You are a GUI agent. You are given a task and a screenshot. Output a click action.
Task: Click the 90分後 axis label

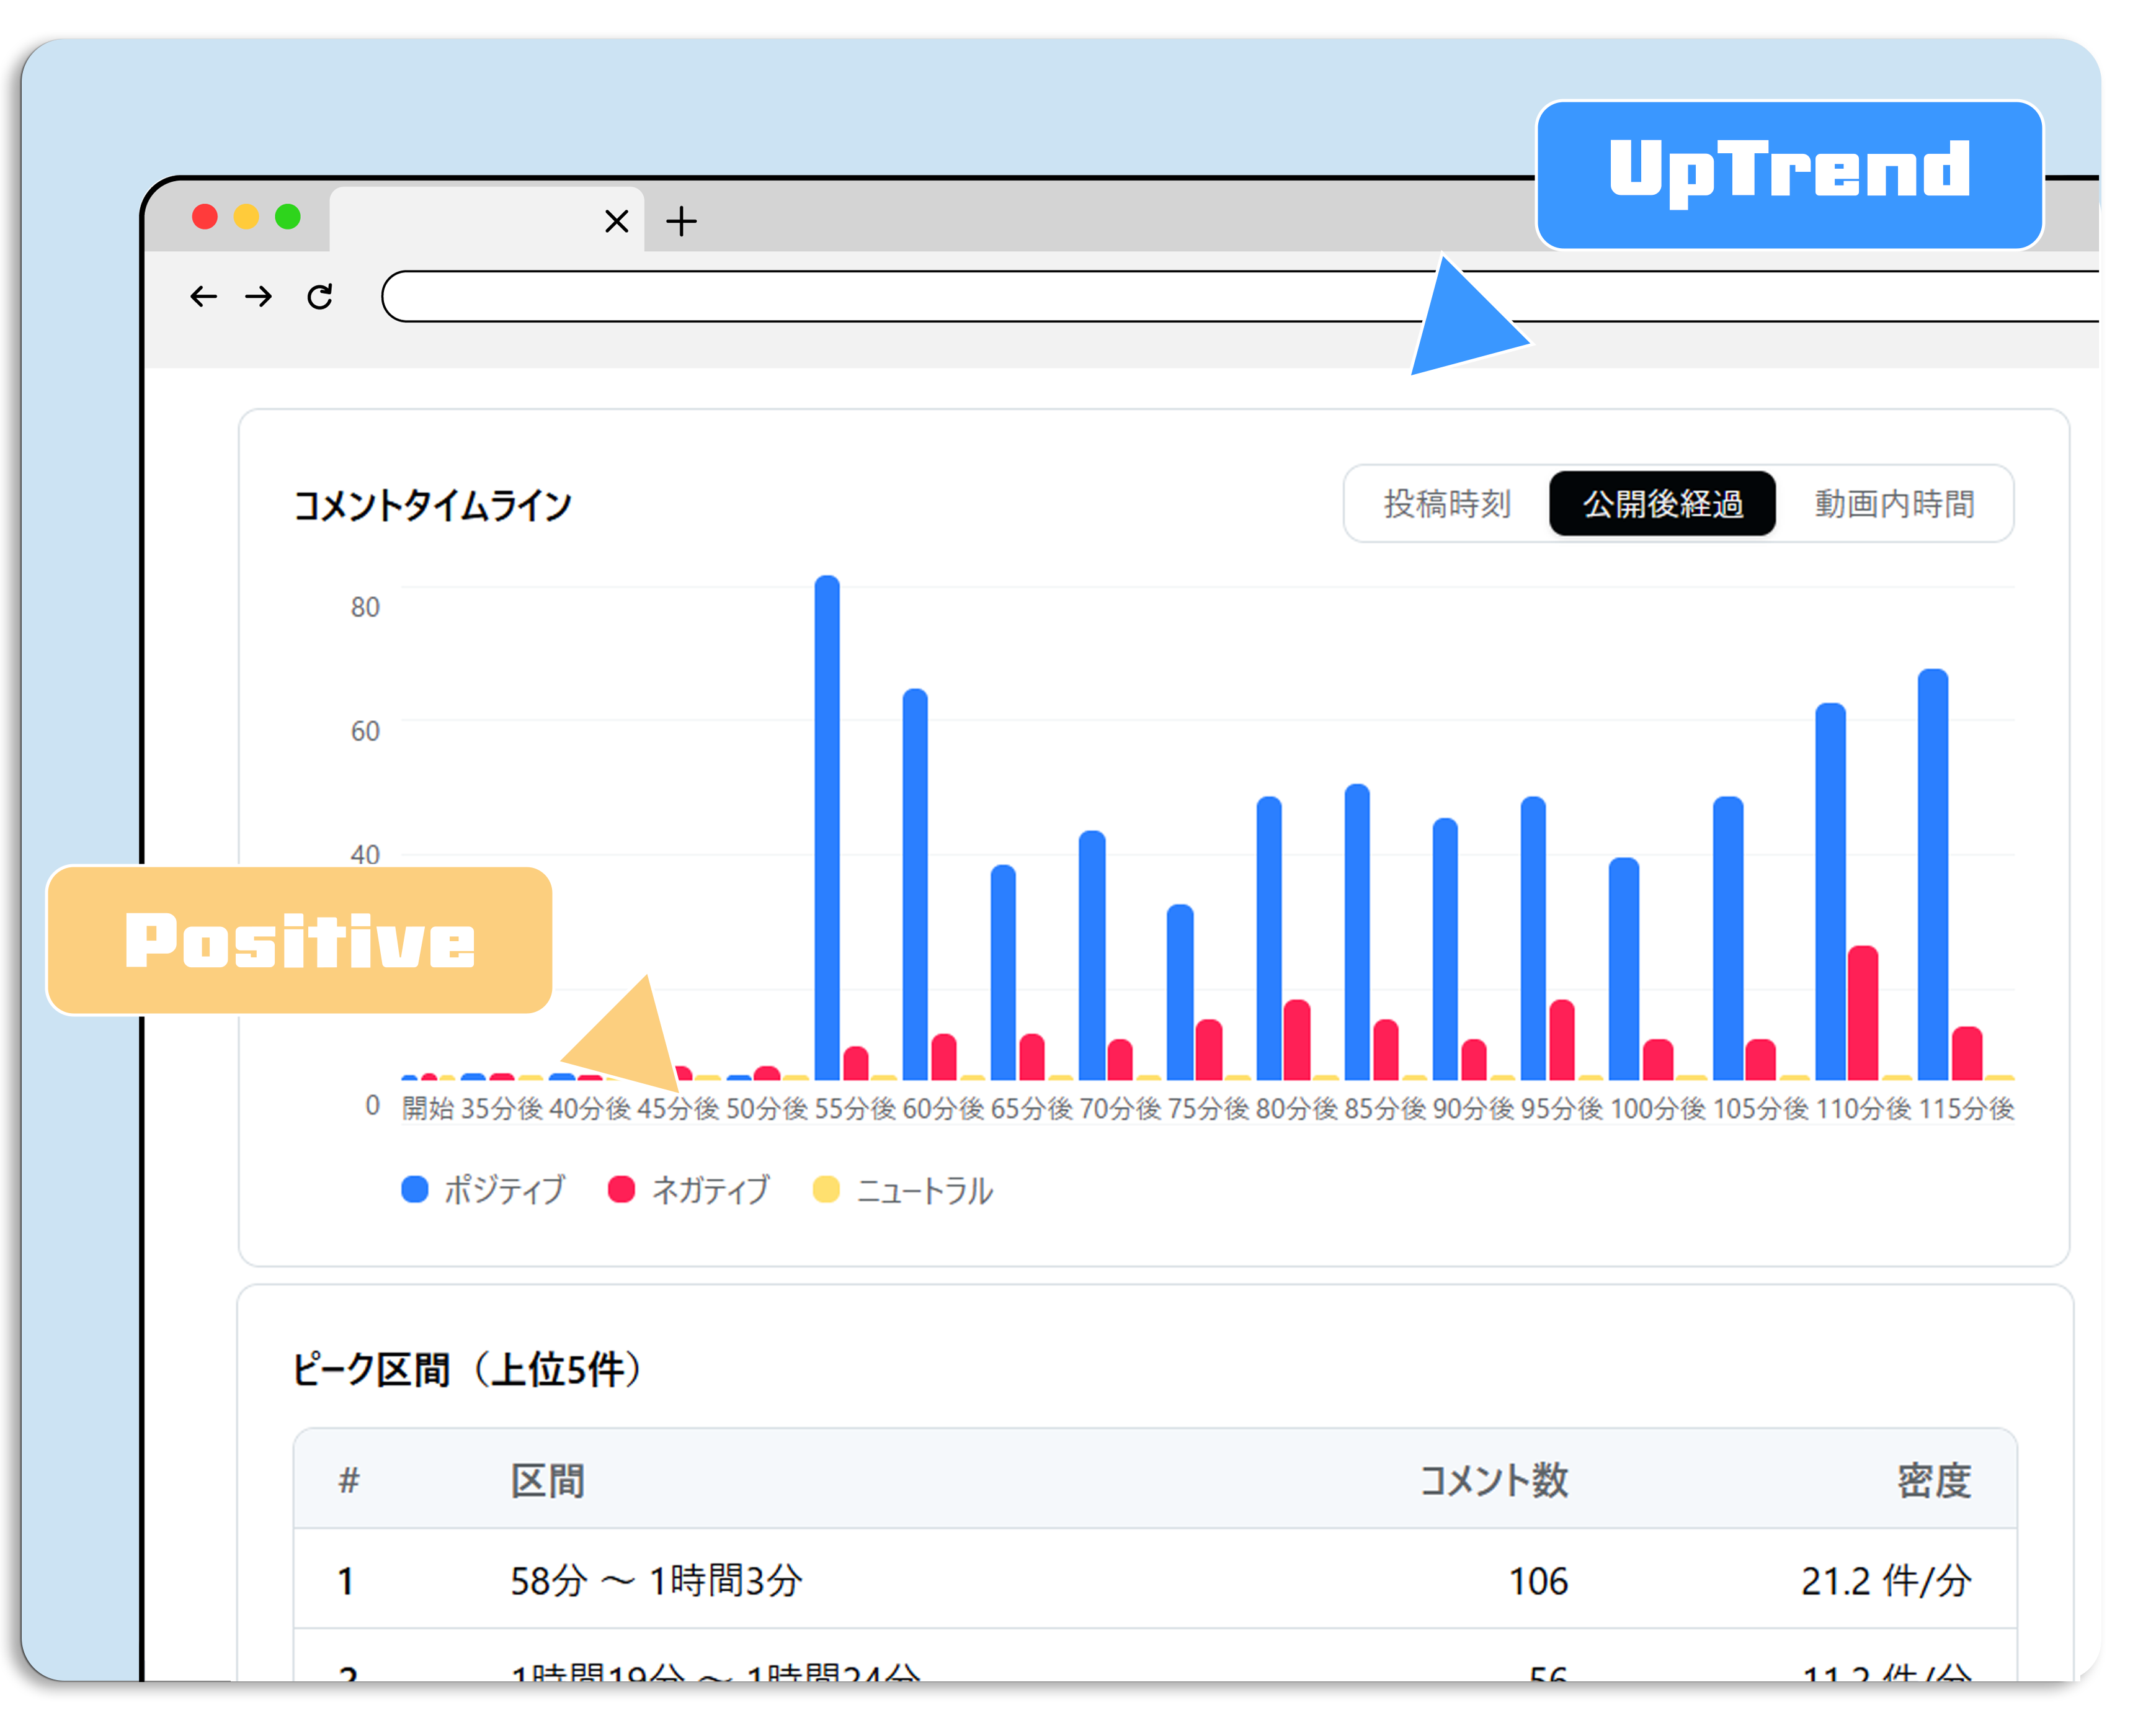[1473, 1108]
